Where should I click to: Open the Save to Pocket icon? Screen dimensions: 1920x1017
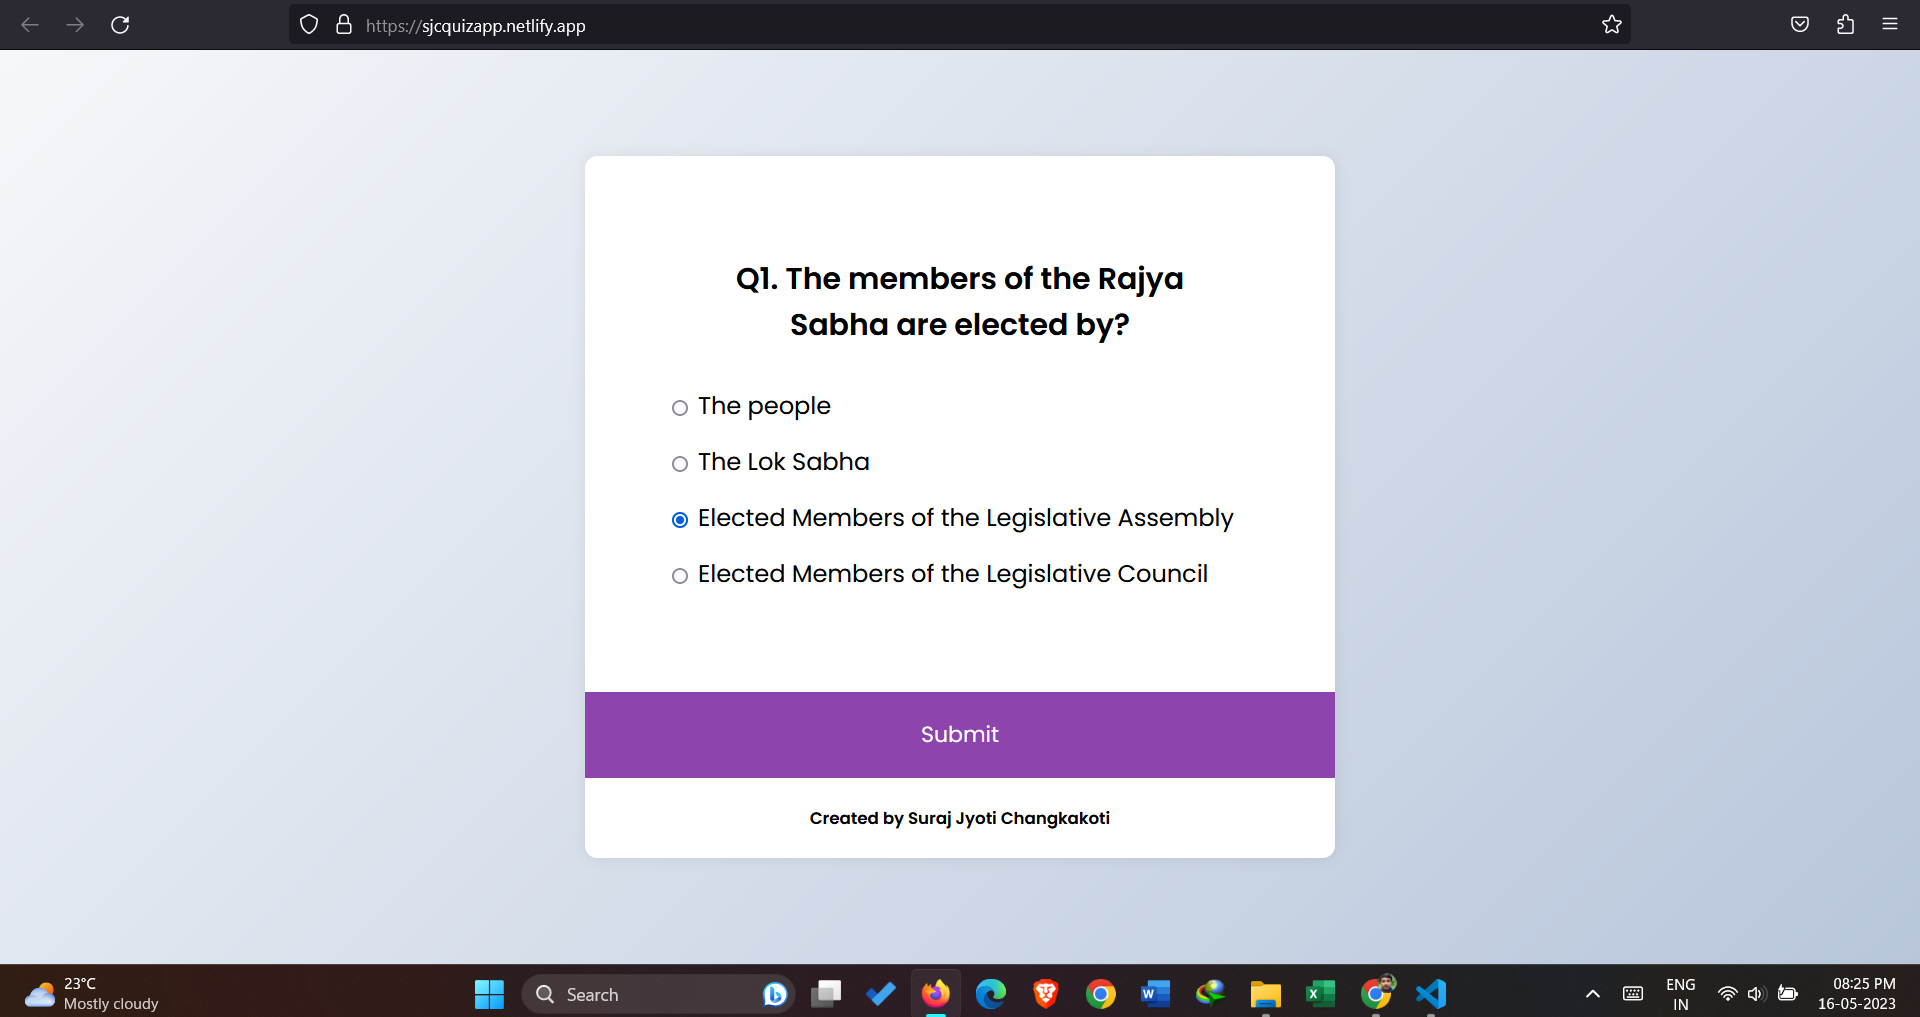(1799, 25)
